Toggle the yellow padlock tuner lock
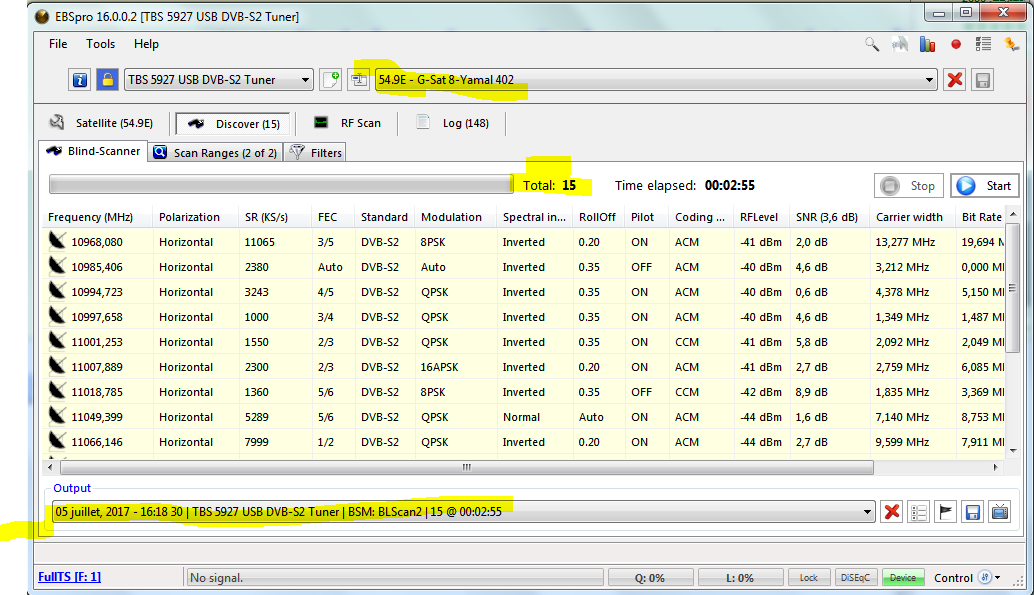This screenshot has width=1034, height=595. tap(107, 80)
